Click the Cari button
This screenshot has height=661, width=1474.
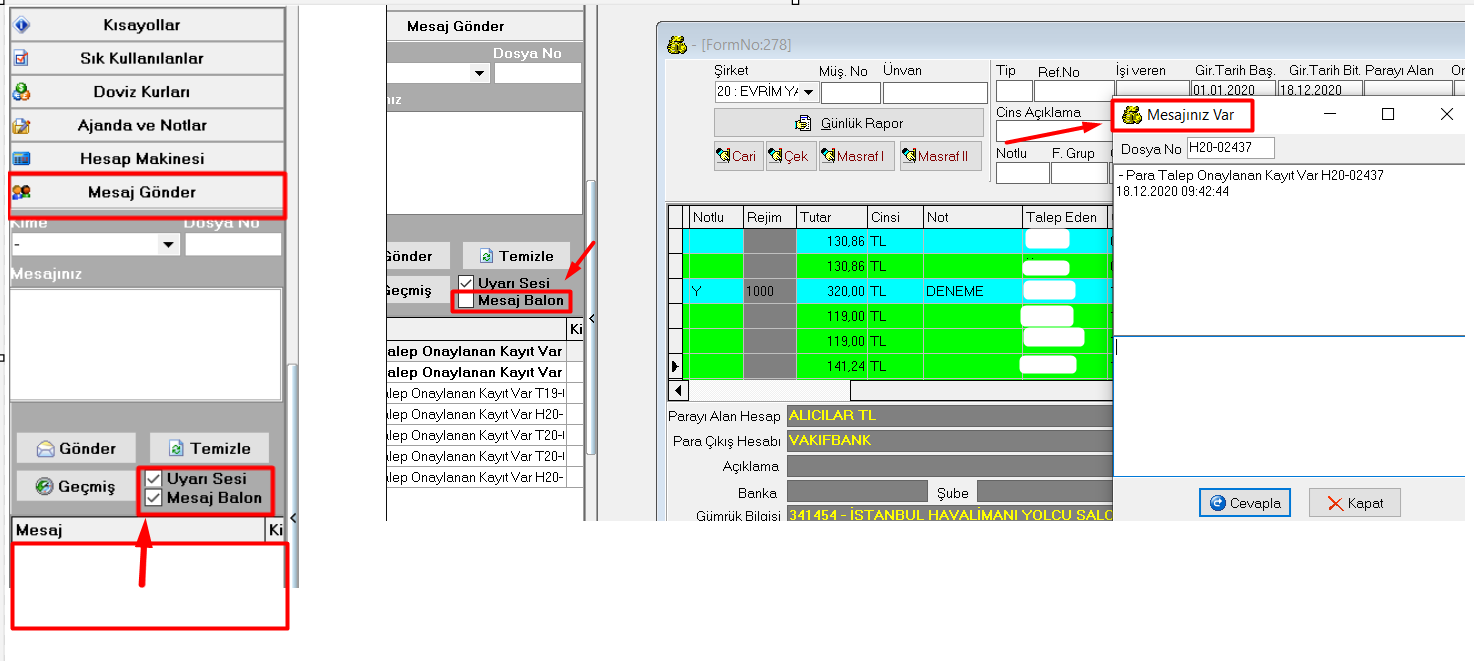click(x=738, y=157)
